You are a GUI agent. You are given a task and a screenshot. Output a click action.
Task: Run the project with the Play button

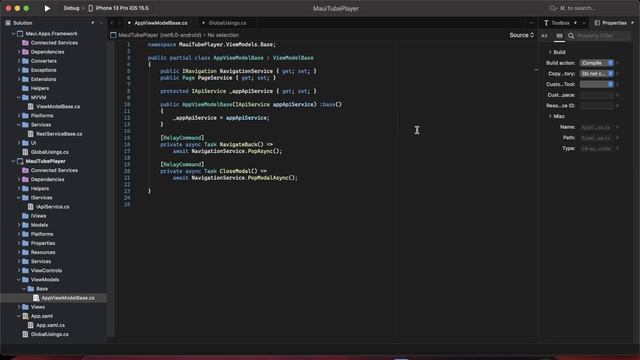[x=47, y=8]
